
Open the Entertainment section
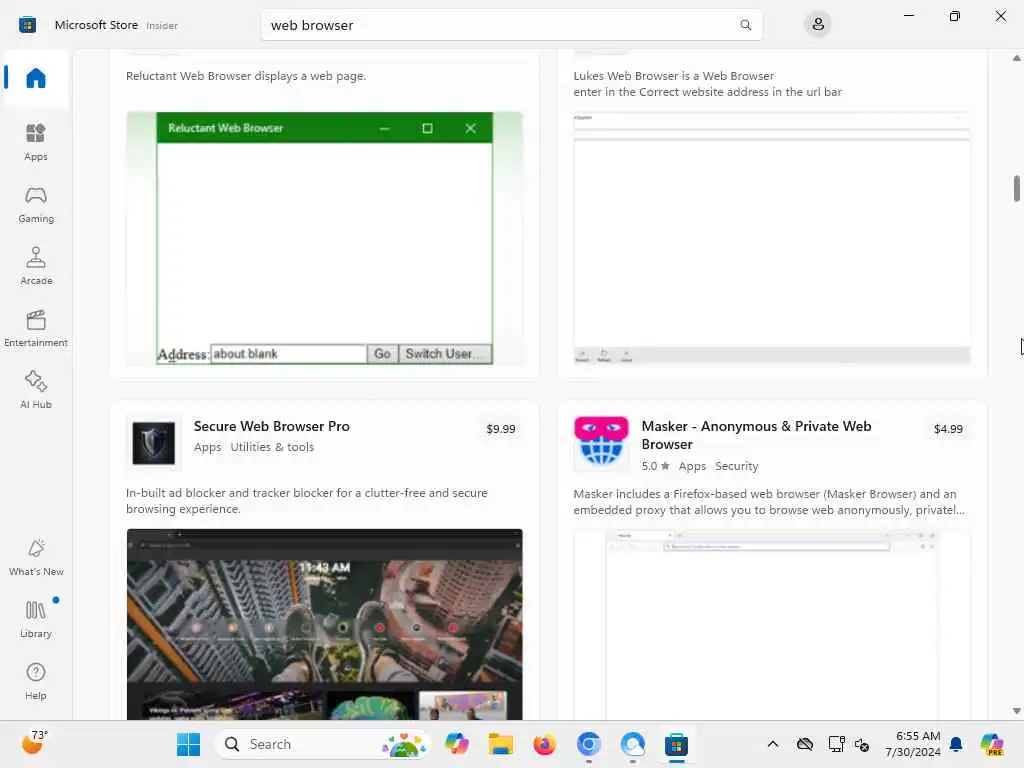(36, 328)
